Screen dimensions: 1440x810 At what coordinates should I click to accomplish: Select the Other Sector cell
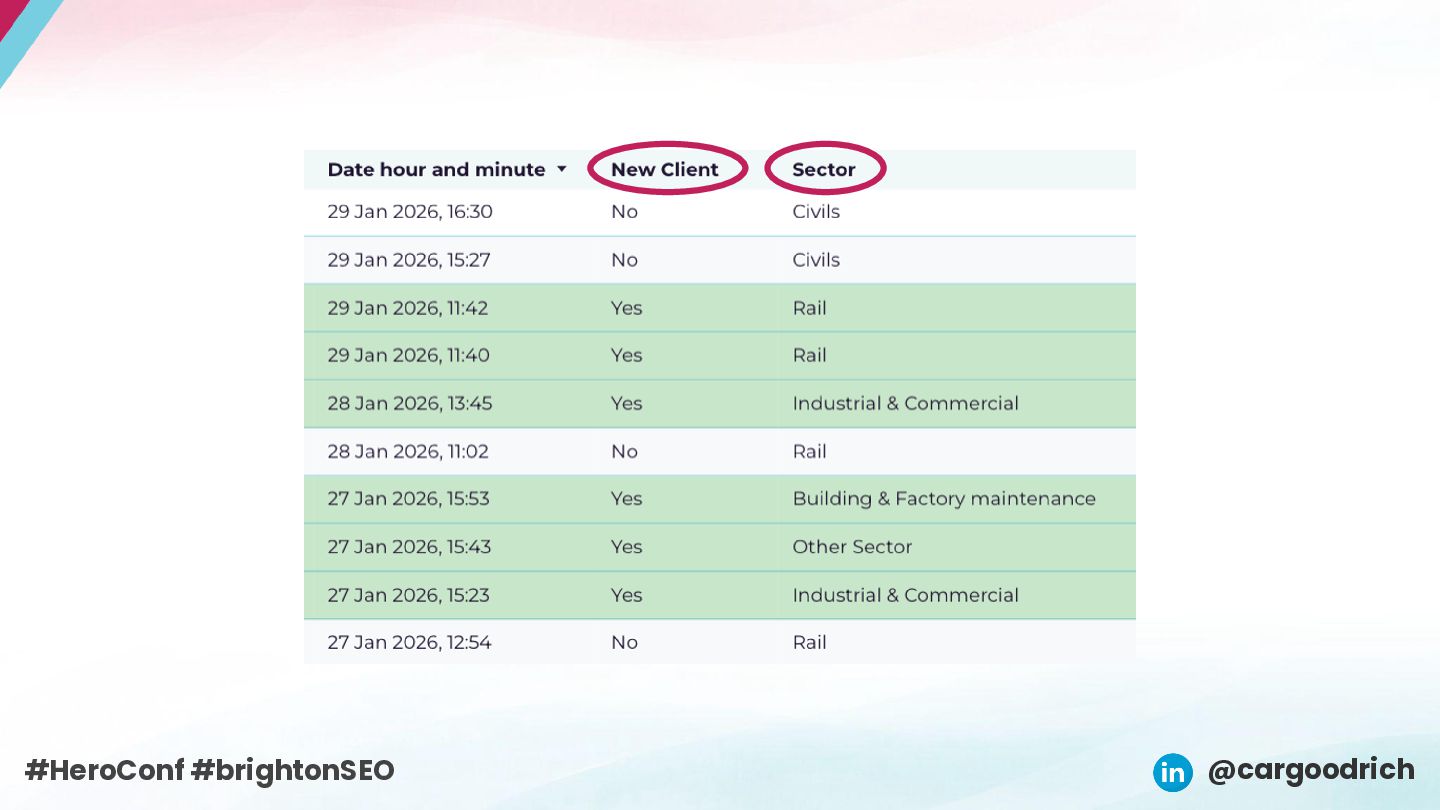pos(852,547)
